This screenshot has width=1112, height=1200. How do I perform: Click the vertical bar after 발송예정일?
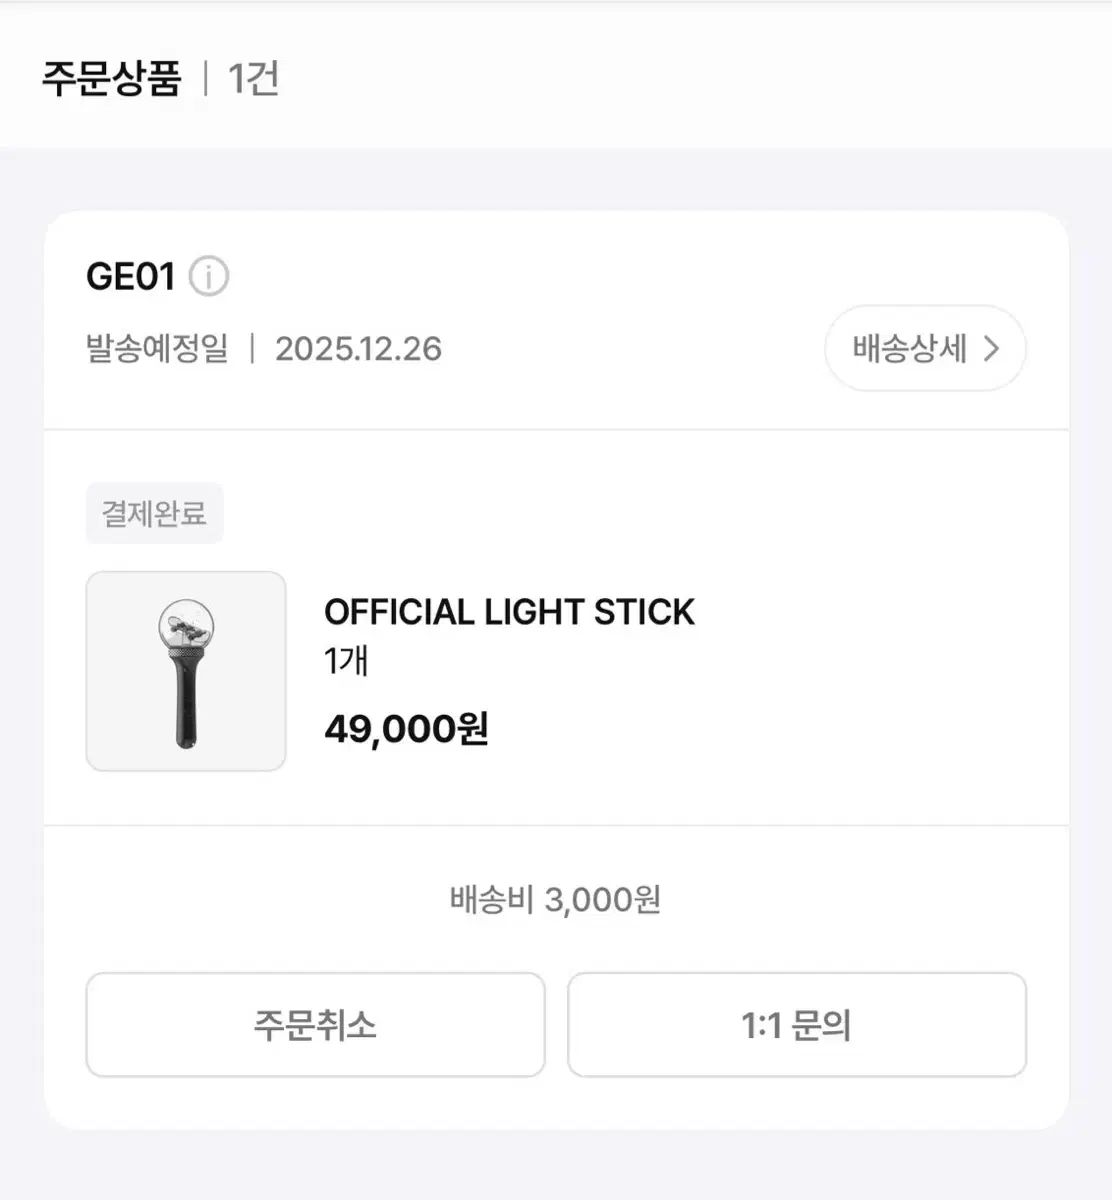point(252,349)
